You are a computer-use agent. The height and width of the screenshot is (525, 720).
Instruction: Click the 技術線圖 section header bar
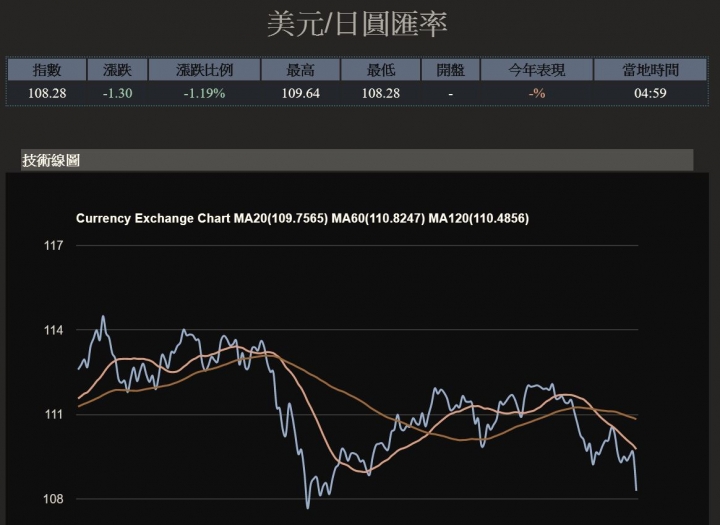(357, 160)
